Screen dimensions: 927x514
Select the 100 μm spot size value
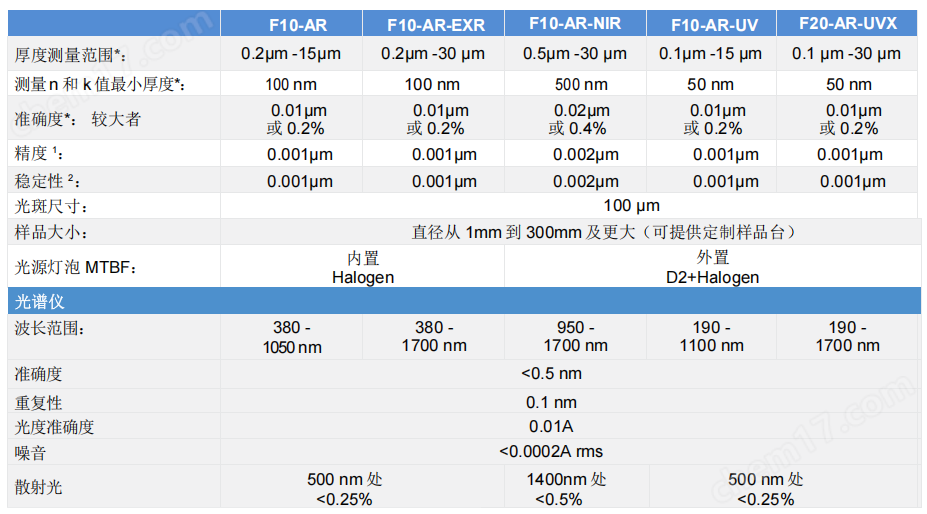pyautogui.click(x=632, y=206)
